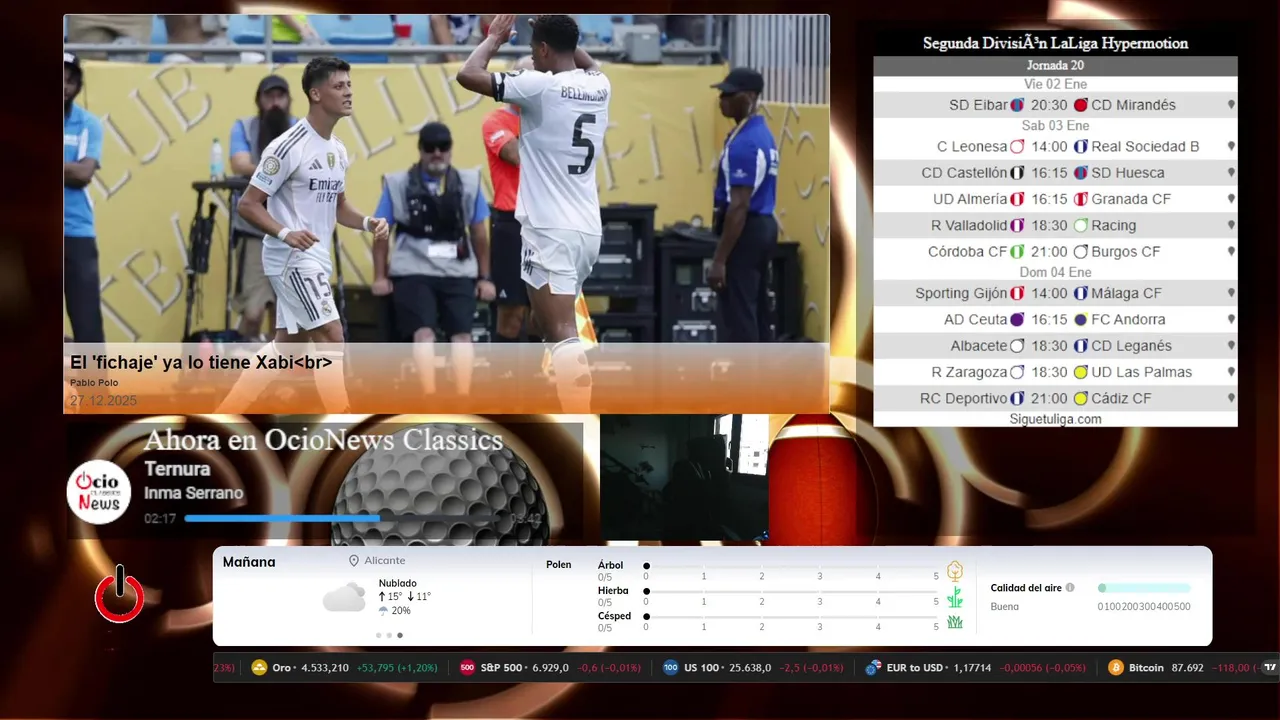Viewport: 1280px width, 720px height.
Task: Open the Siguetuliga.com link
Action: coord(1055,419)
